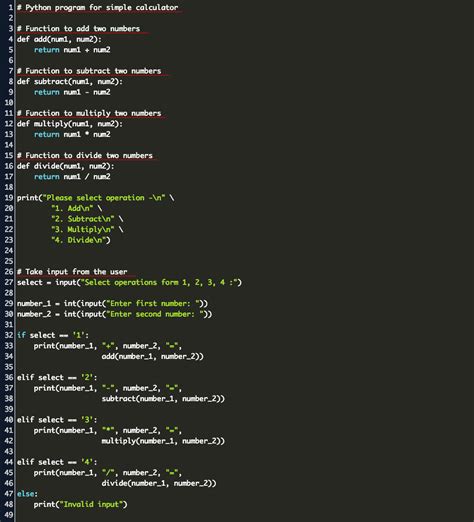Click line number 1 in gutter

coord(11,7)
